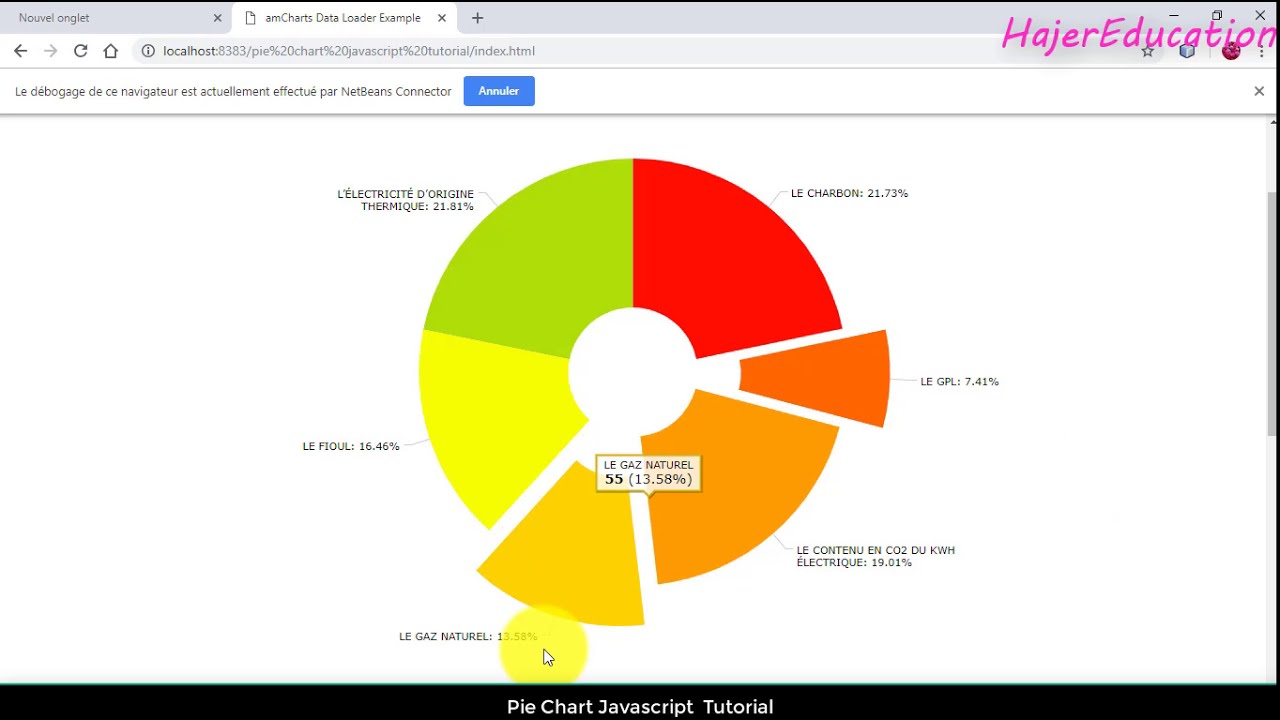
Task: Open a new tab with plus button
Action: point(477,18)
